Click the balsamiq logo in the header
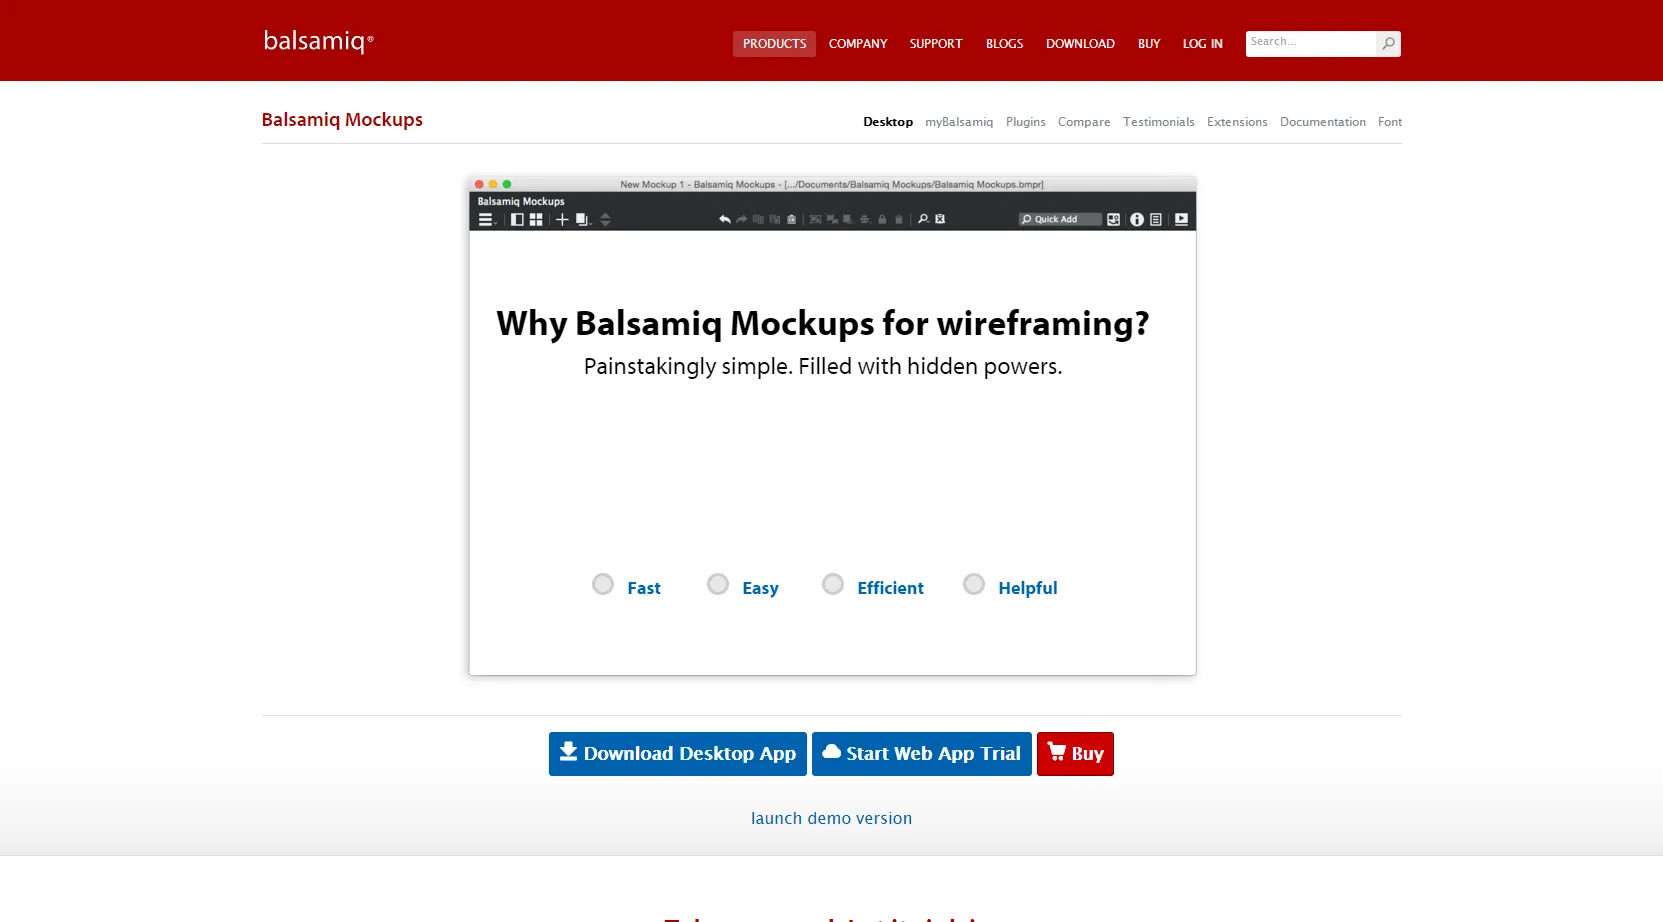 click(318, 41)
